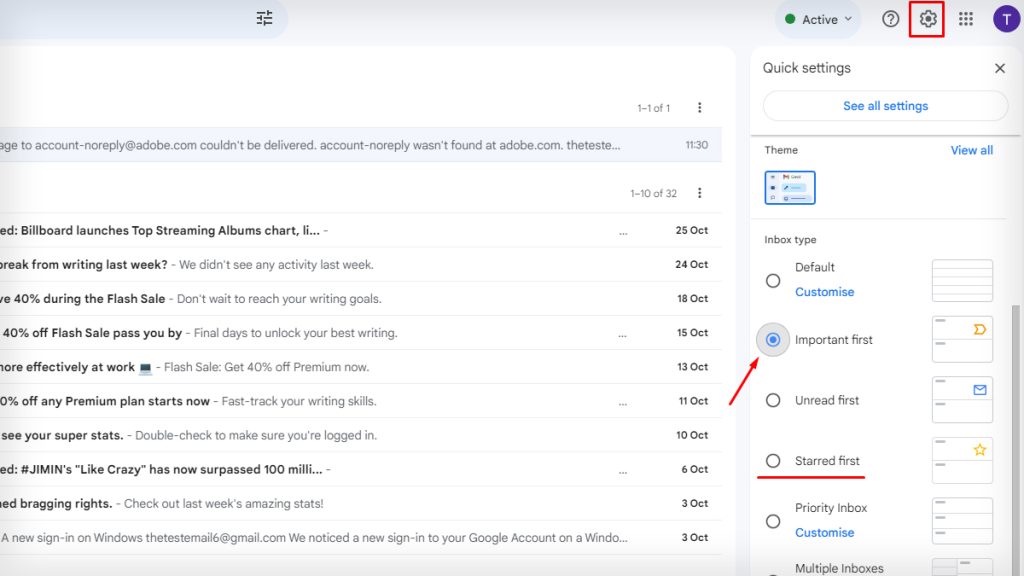Click the sliders icon in the top toolbar
The height and width of the screenshot is (576, 1024).
coord(264,18)
